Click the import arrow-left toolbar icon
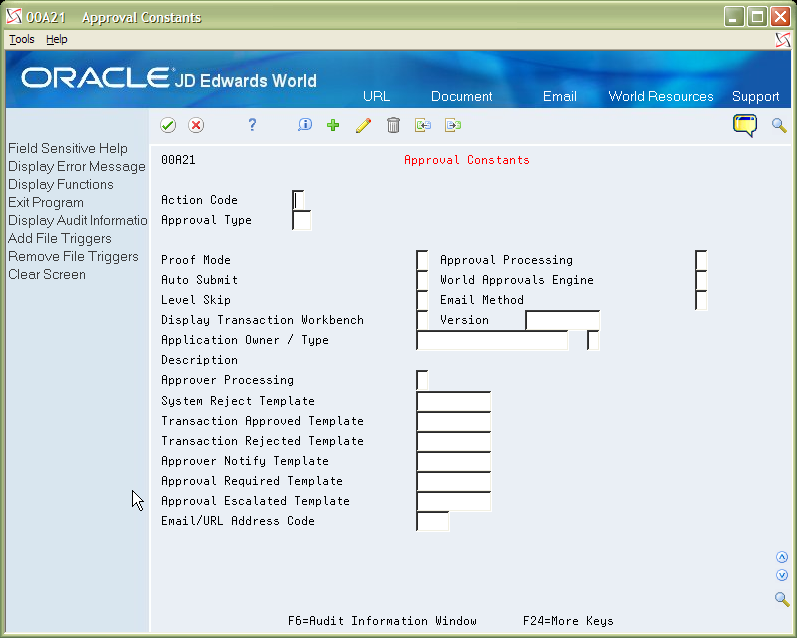The height and width of the screenshot is (638, 797). [423, 125]
